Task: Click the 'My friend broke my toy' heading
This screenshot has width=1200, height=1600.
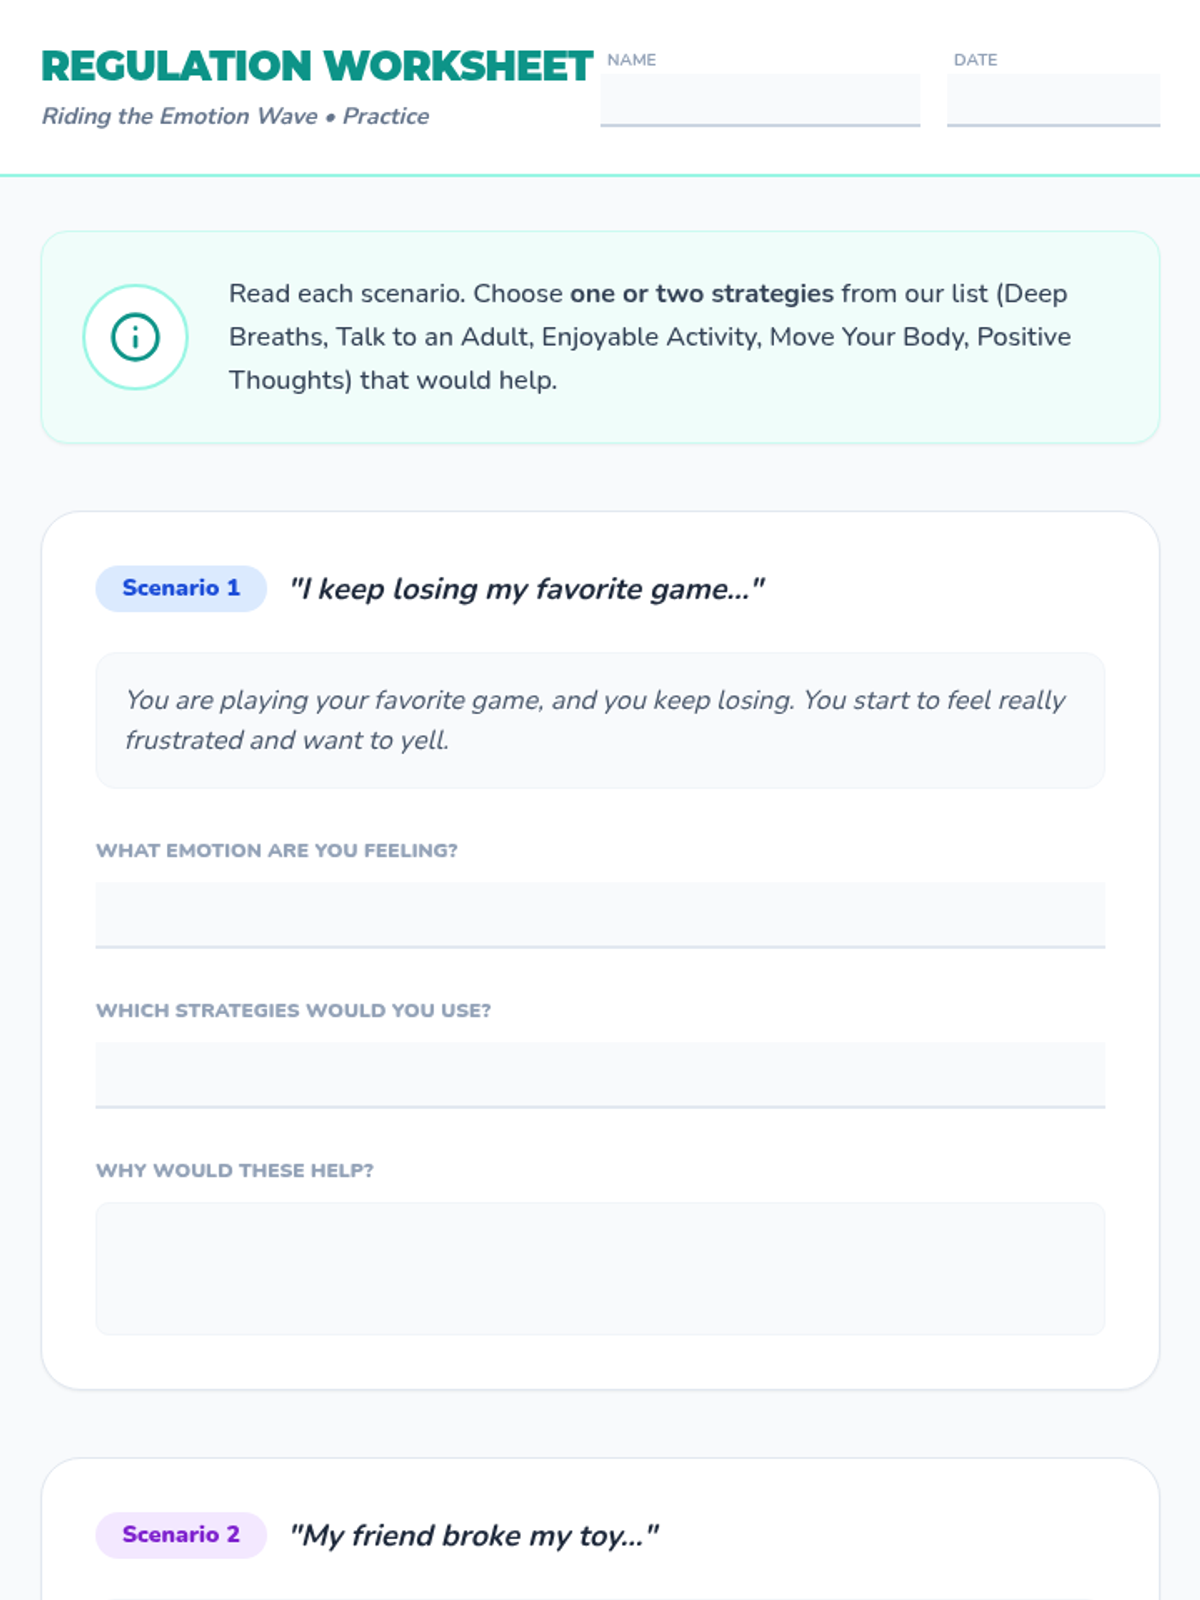Action: [473, 1535]
